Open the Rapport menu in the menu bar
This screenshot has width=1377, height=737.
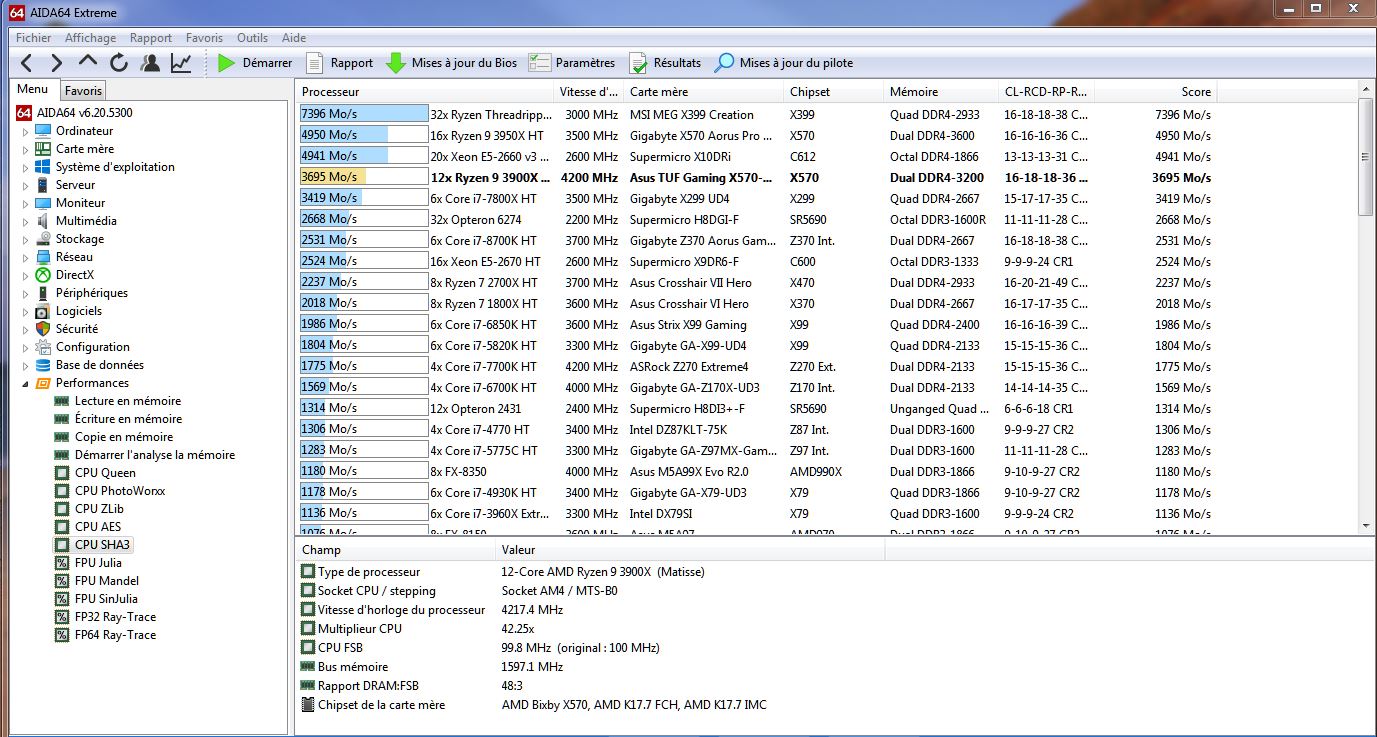coord(151,38)
